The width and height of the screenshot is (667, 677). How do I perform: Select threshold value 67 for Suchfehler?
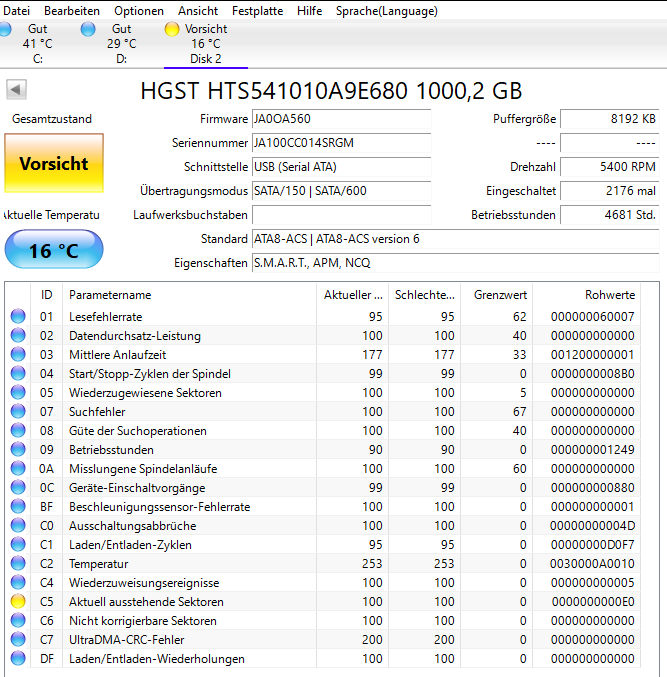pyautogui.click(x=519, y=412)
